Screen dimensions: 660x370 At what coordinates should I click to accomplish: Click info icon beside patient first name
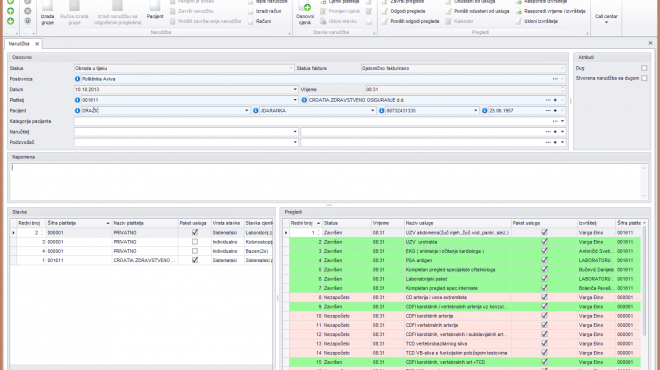point(255,111)
